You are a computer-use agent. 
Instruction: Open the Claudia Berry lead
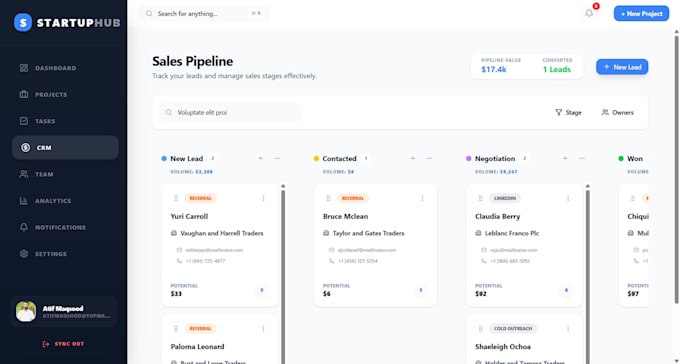click(x=497, y=216)
